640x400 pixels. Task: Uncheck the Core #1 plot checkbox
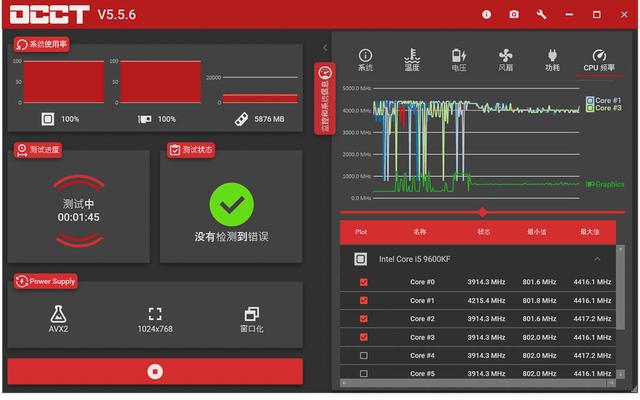[x=364, y=300]
